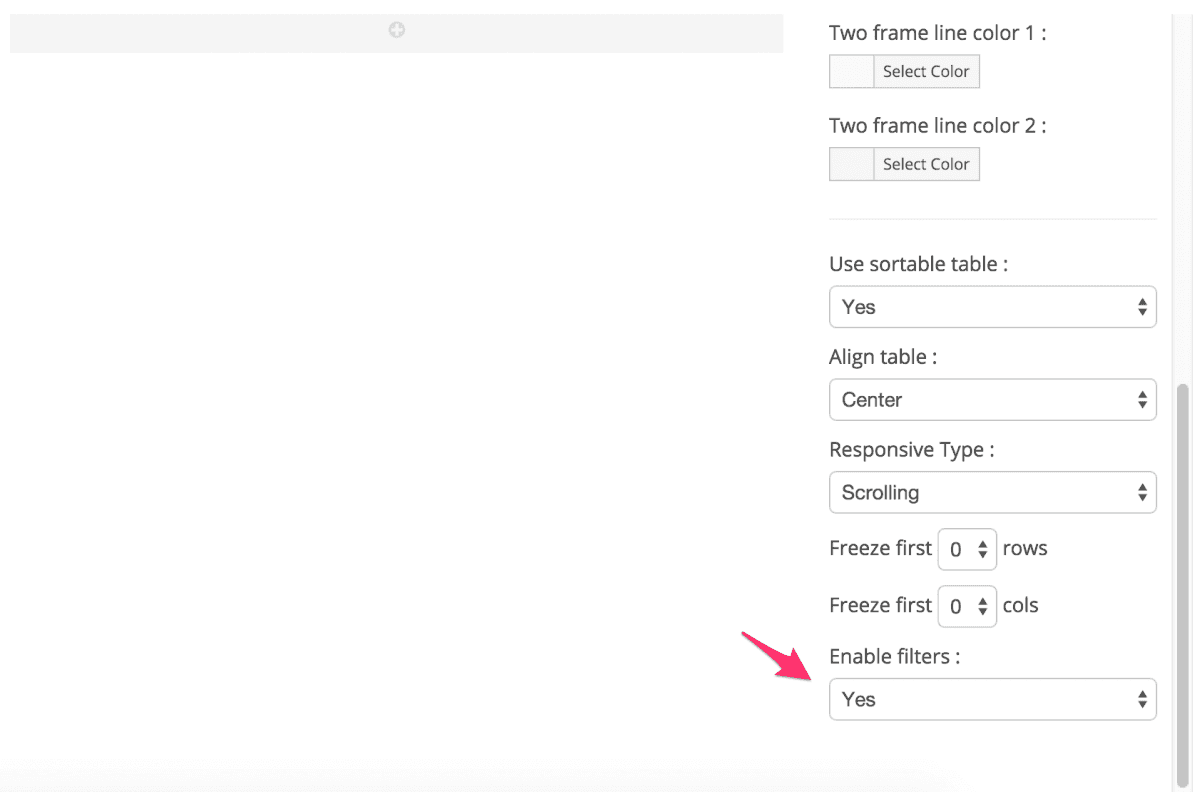
Task: Expand the Responsive Type dropdown
Action: pyautogui.click(x=992, y=493)
